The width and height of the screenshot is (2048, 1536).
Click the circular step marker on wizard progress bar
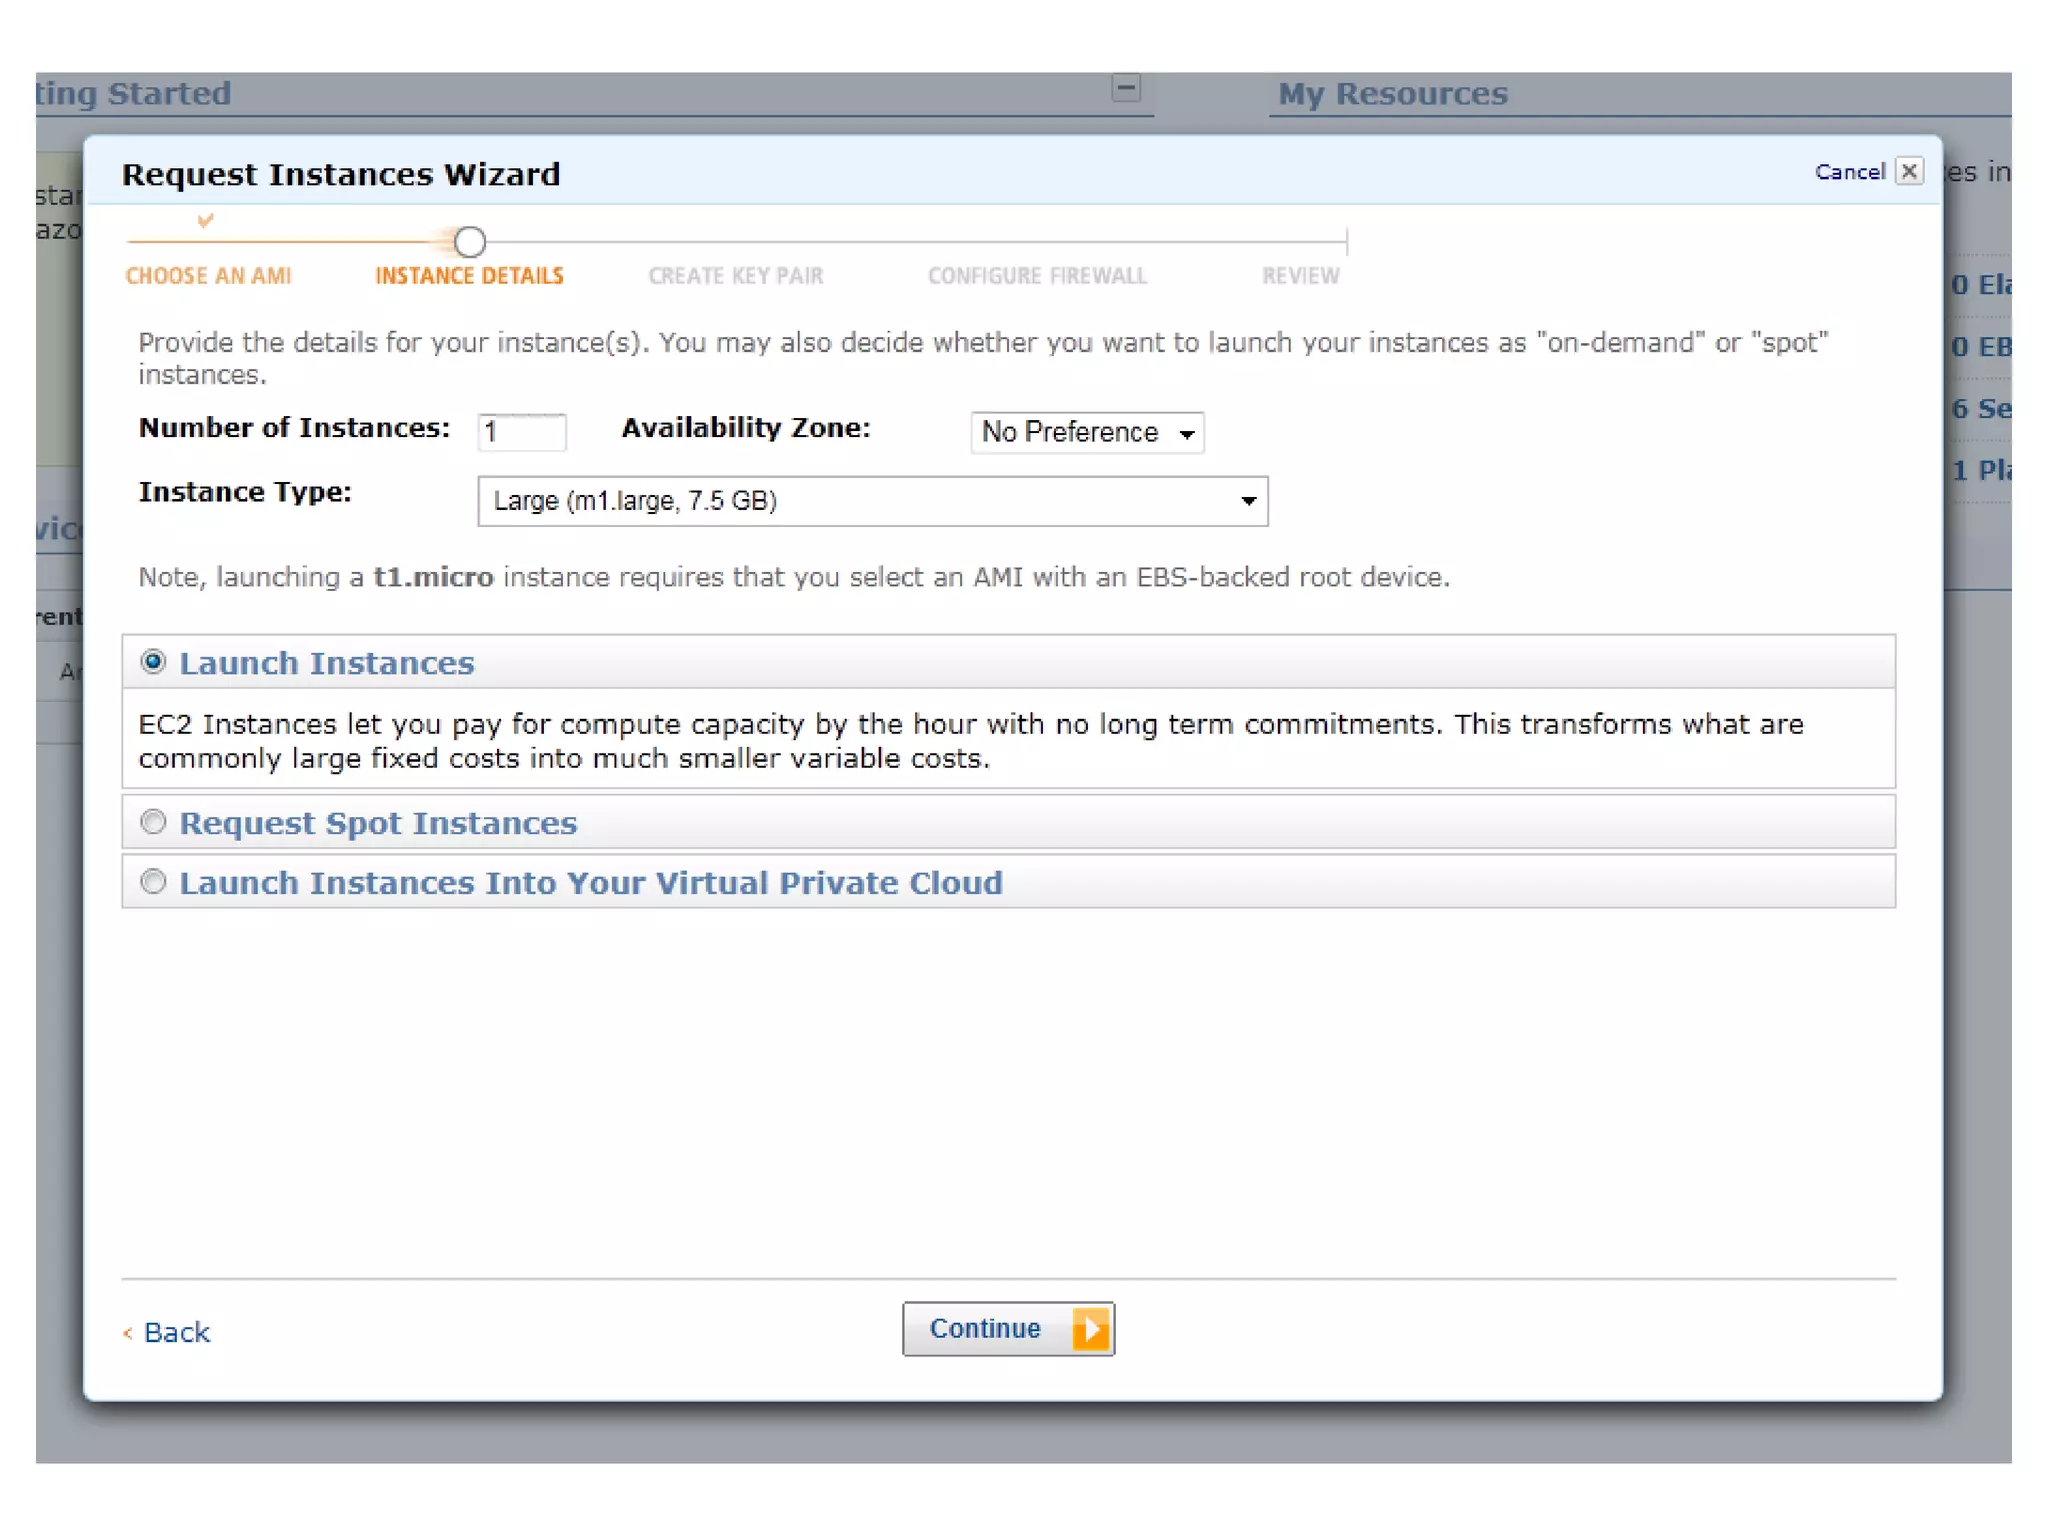pyautogui.click(x=469, y=242)
